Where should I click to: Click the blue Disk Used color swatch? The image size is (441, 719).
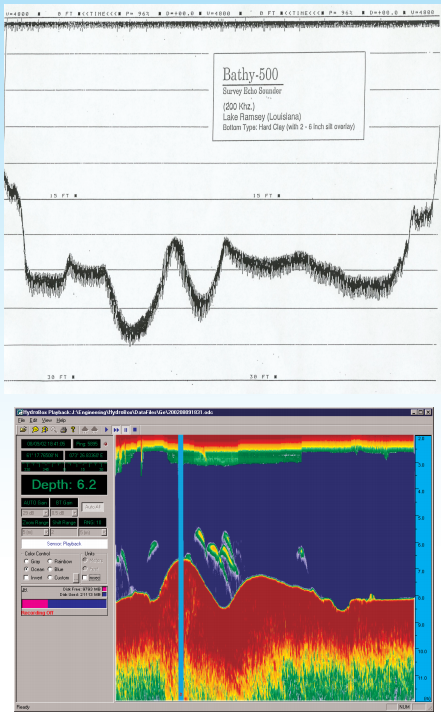pyautogui.click(x=105, y=594)
